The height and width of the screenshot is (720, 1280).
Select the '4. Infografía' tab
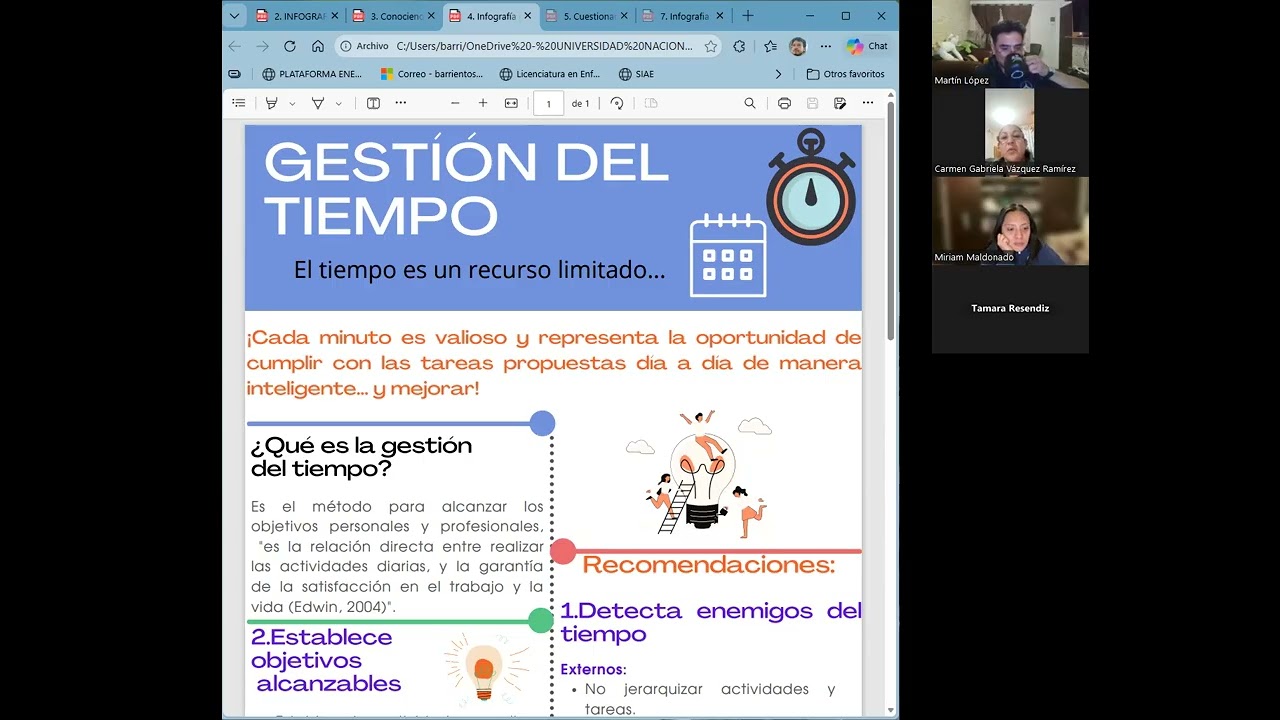(x=483, y=16)
